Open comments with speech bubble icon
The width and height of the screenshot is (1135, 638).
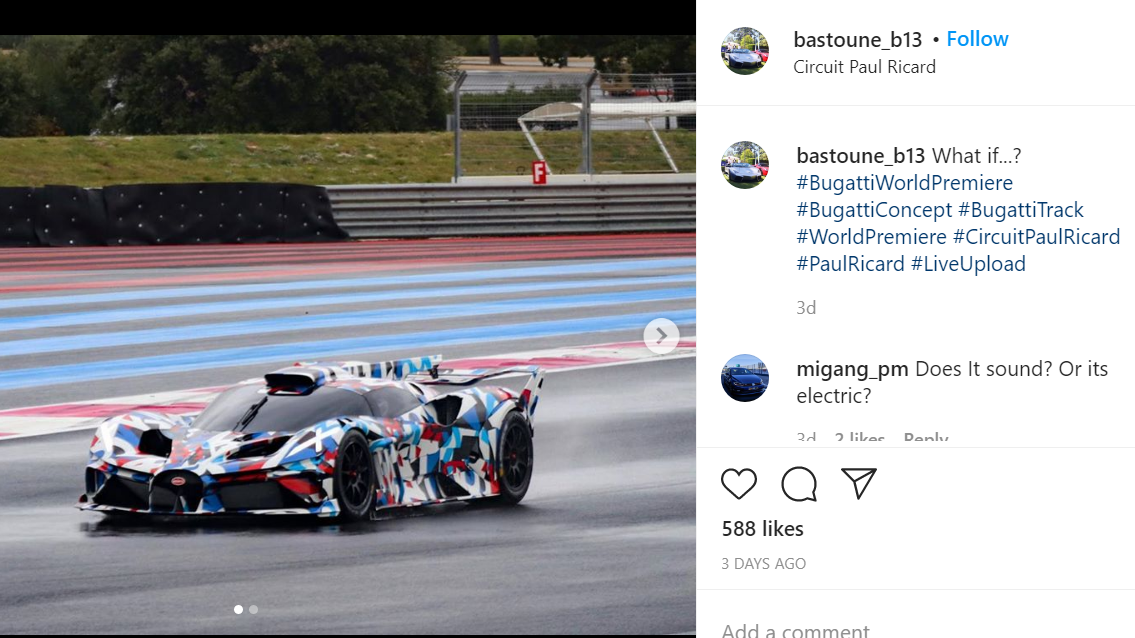[798, 484]
